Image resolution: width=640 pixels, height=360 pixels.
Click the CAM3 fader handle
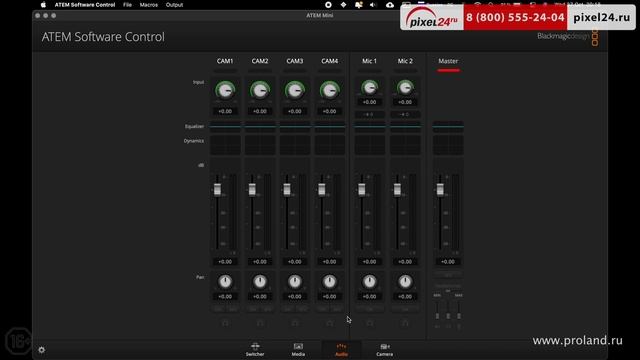287,189
